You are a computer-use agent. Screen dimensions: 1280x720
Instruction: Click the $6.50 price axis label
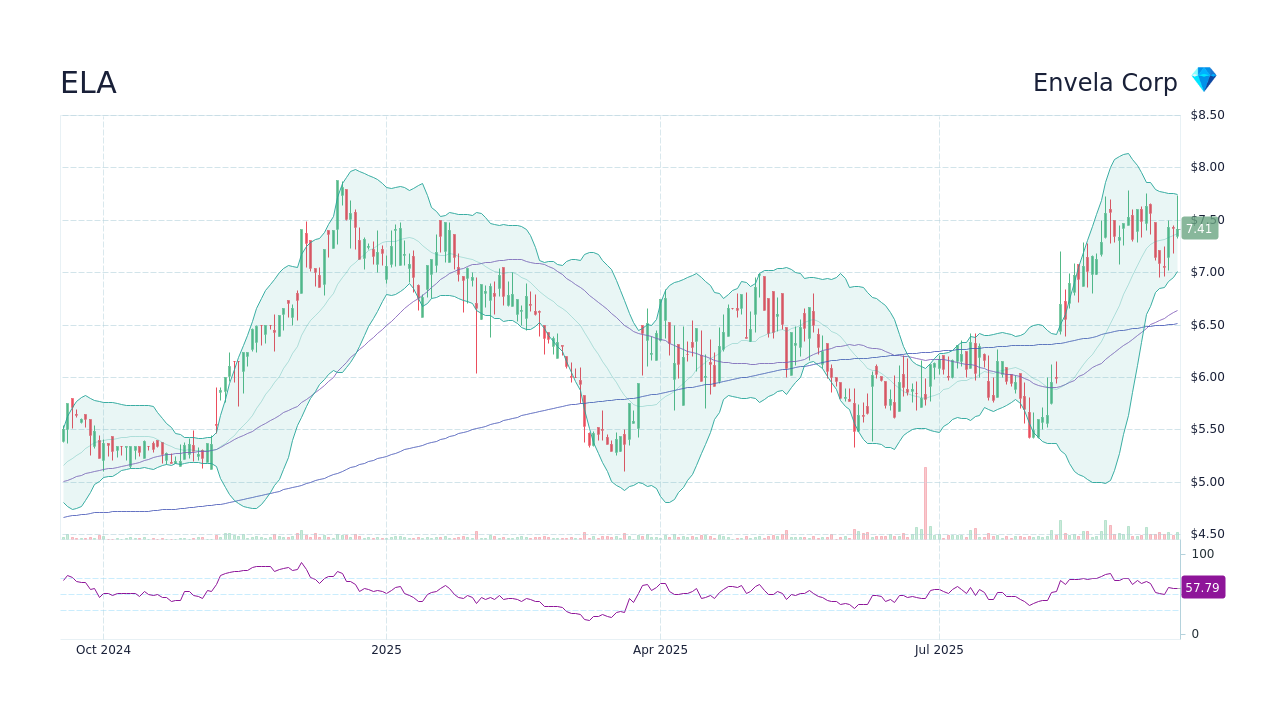click(x=1207, y=325)
